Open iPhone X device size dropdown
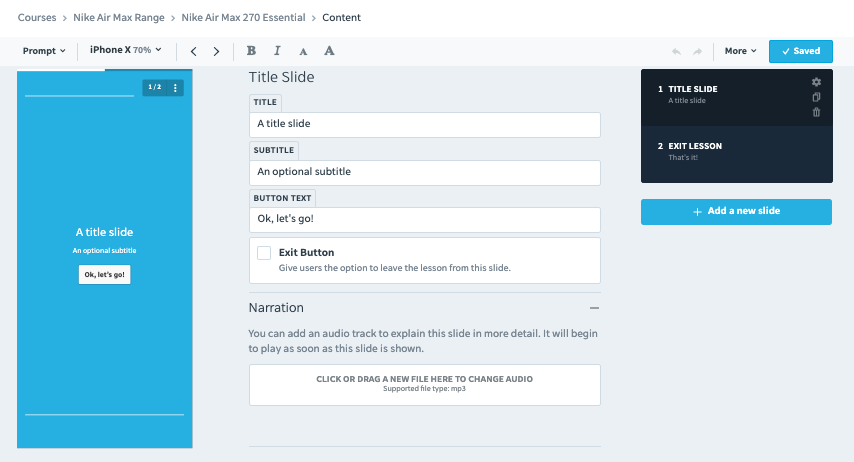The height and width of the screenshot is (462, 854). coord(126,50)
